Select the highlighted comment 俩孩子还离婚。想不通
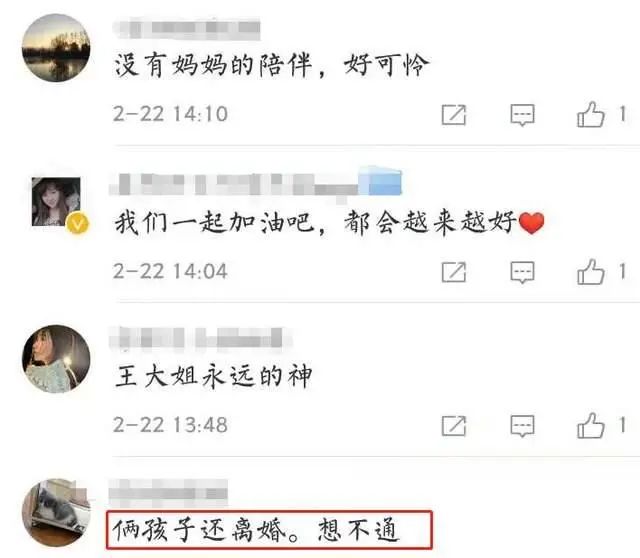Viewport: 640px width, 558px height. pyautogui.click(x=269, y=529)
